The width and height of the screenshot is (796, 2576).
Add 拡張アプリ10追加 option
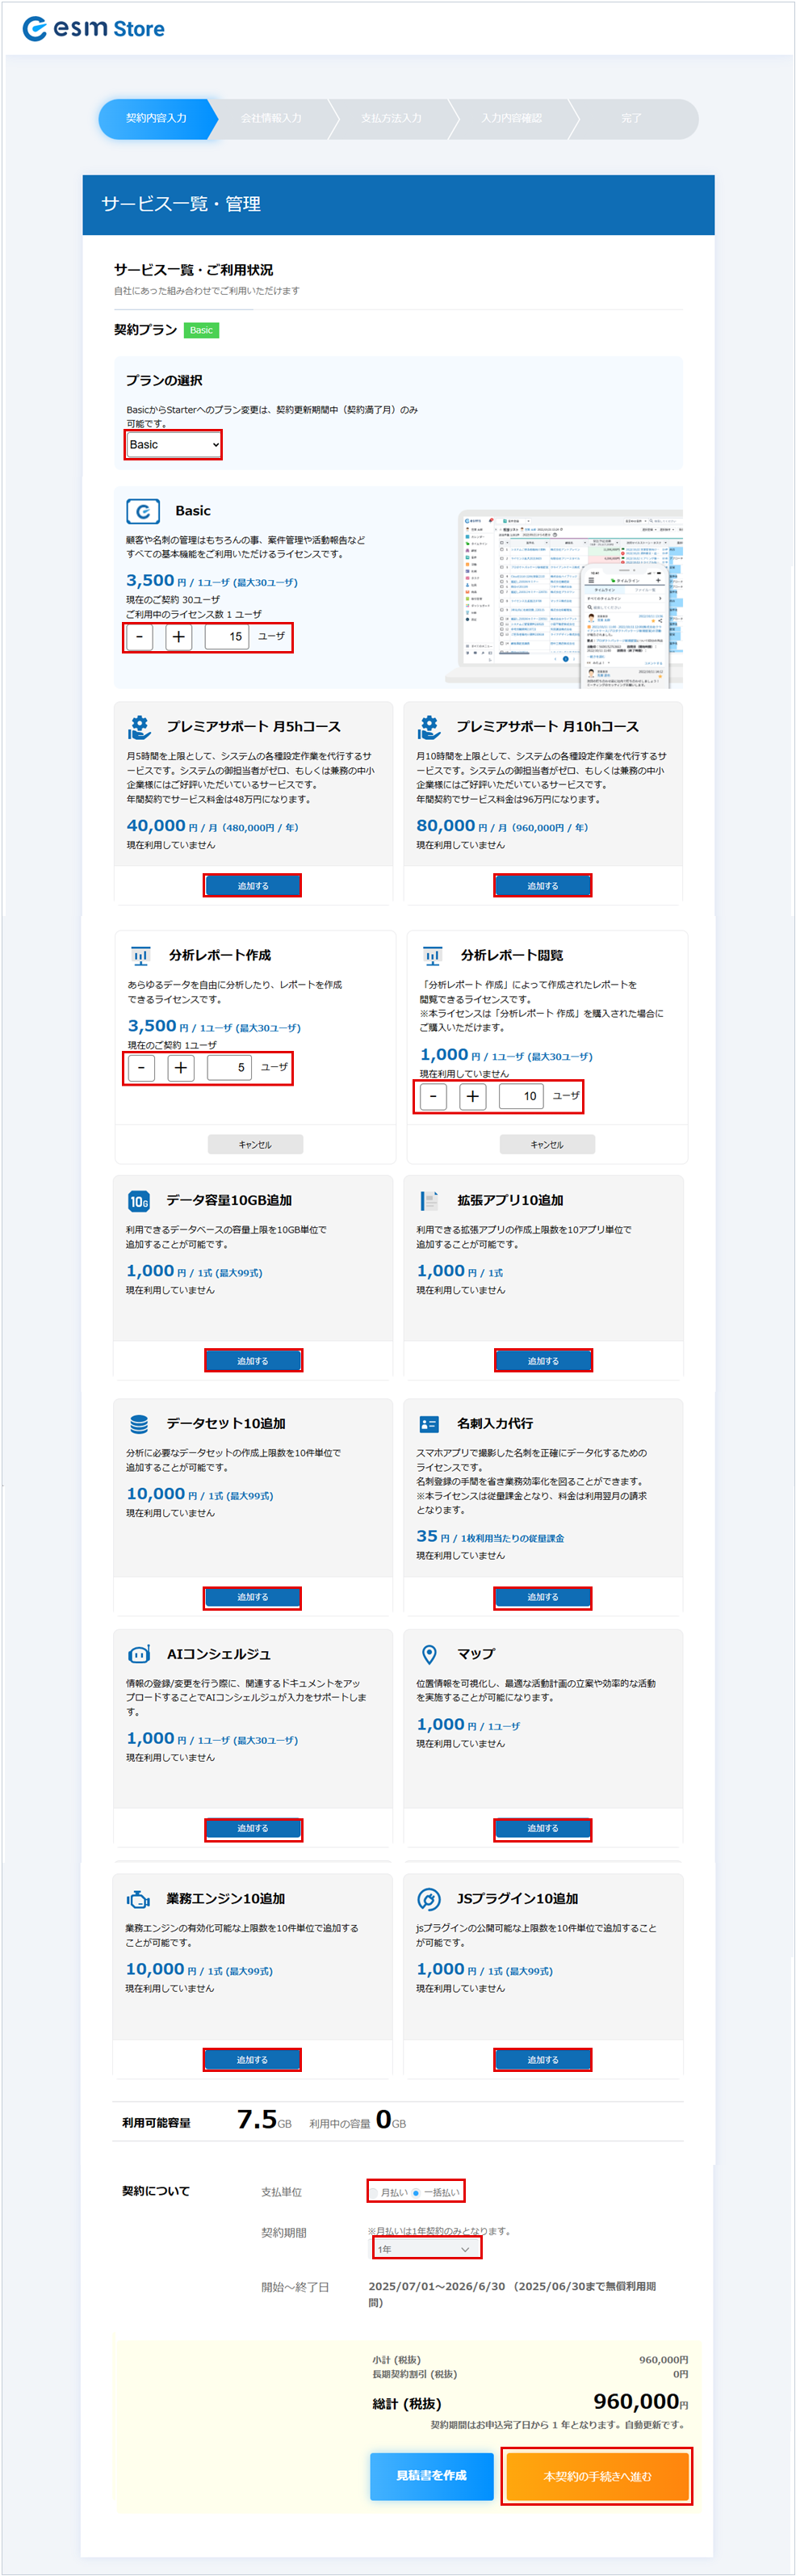click(x=543, y=1361)
